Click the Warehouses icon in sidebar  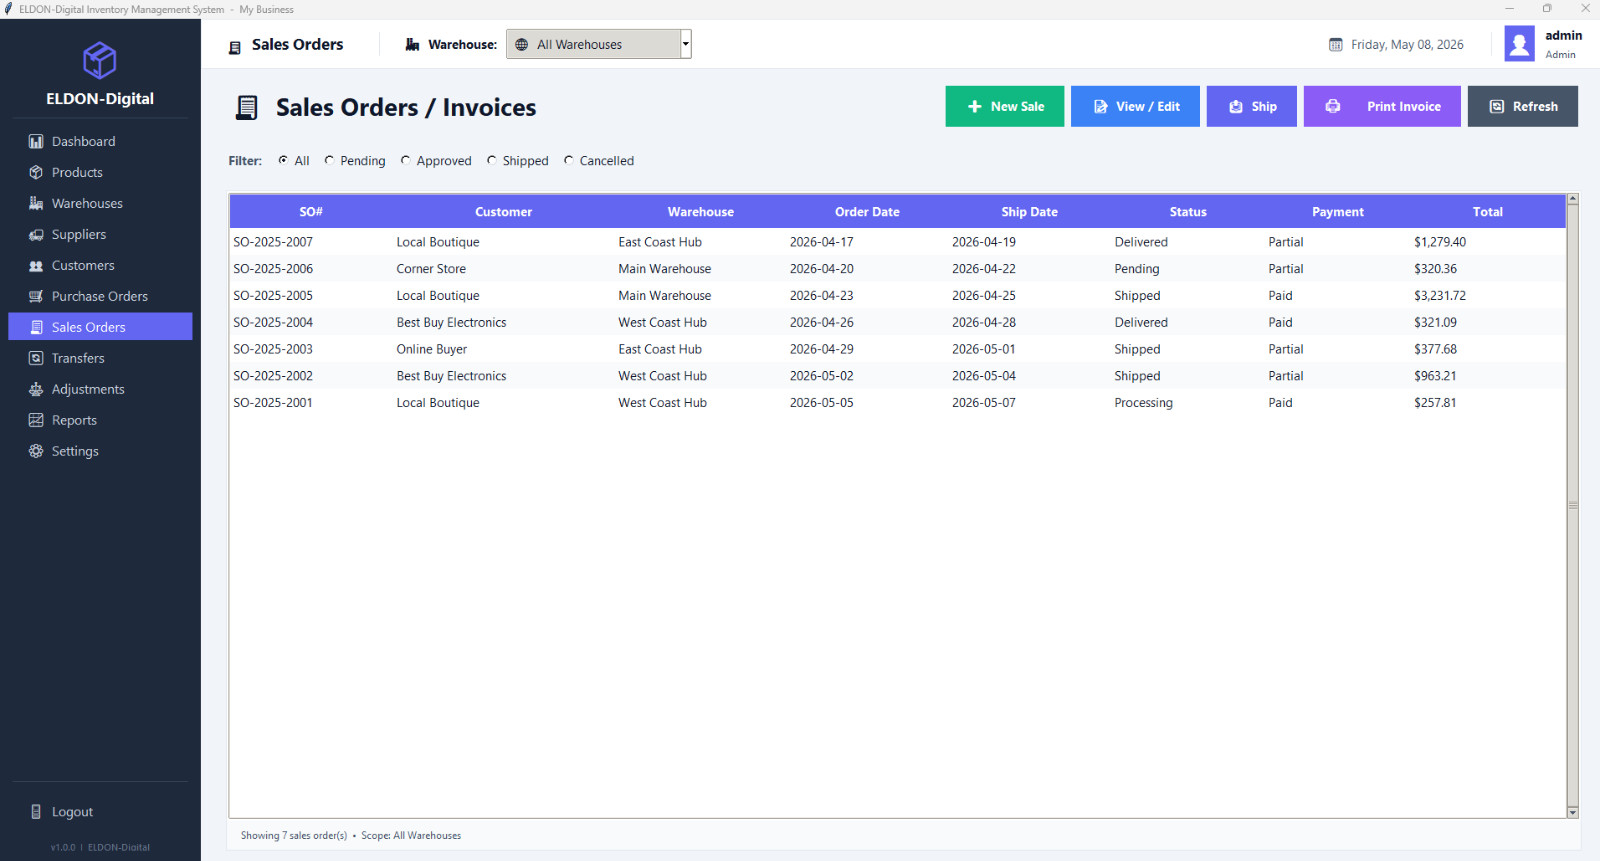click(36, 204)
